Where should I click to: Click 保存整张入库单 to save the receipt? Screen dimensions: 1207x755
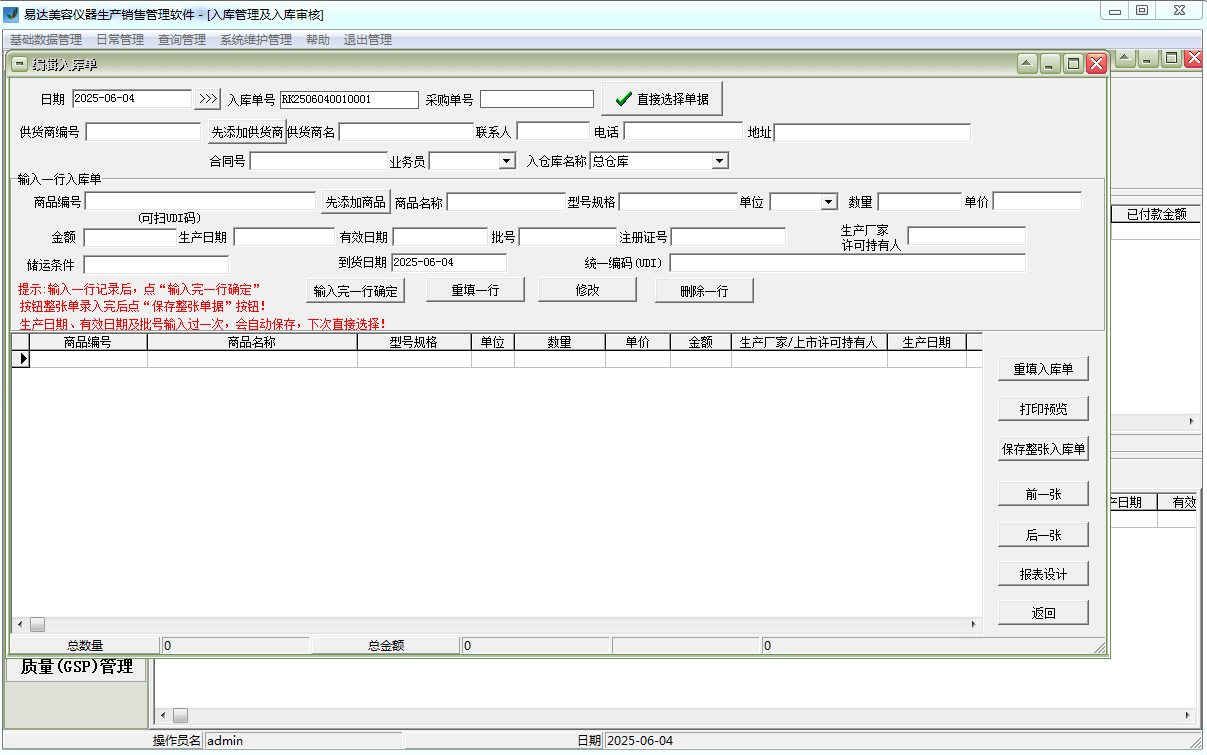[1043, 449]
